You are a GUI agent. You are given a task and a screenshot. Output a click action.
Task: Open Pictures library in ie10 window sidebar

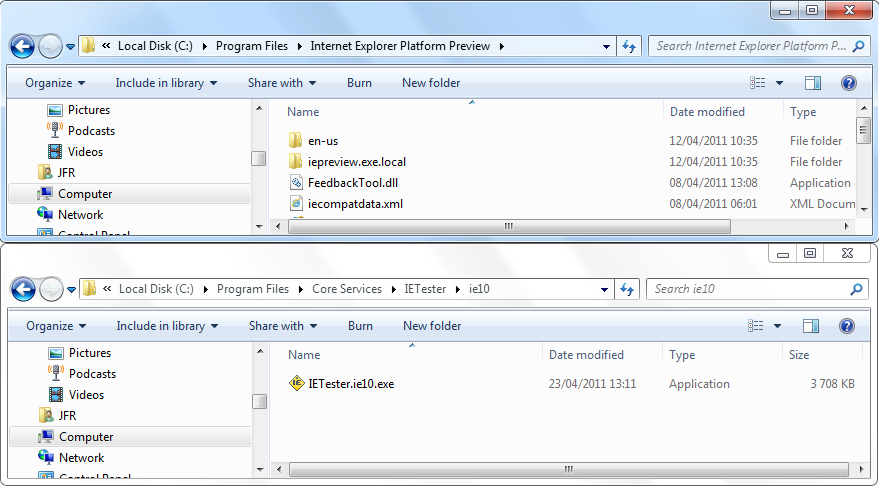(80, 353)
